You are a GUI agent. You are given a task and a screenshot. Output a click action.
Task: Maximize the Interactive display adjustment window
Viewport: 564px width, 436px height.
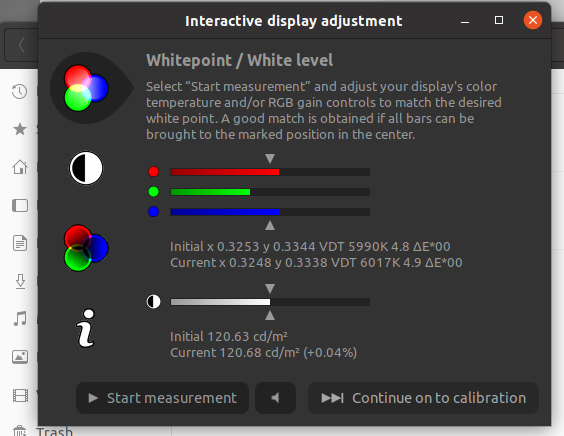(x=499, y=20)
